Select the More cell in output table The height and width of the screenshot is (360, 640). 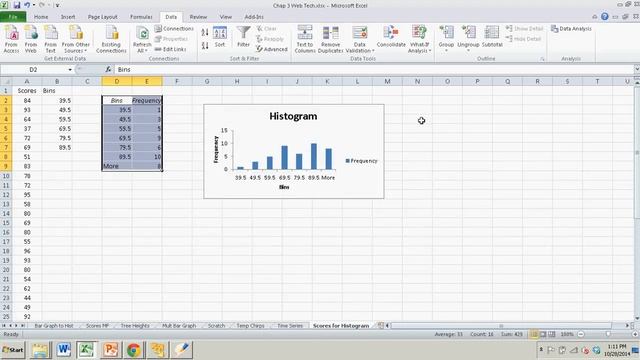tap(117, 166)
